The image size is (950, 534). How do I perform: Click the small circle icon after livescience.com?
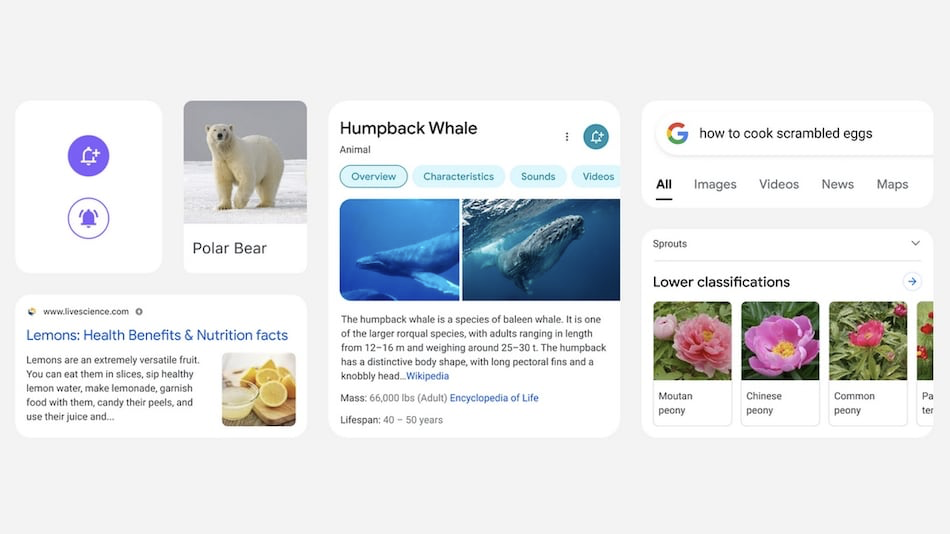pyautogui.click(x=139, y=312)
